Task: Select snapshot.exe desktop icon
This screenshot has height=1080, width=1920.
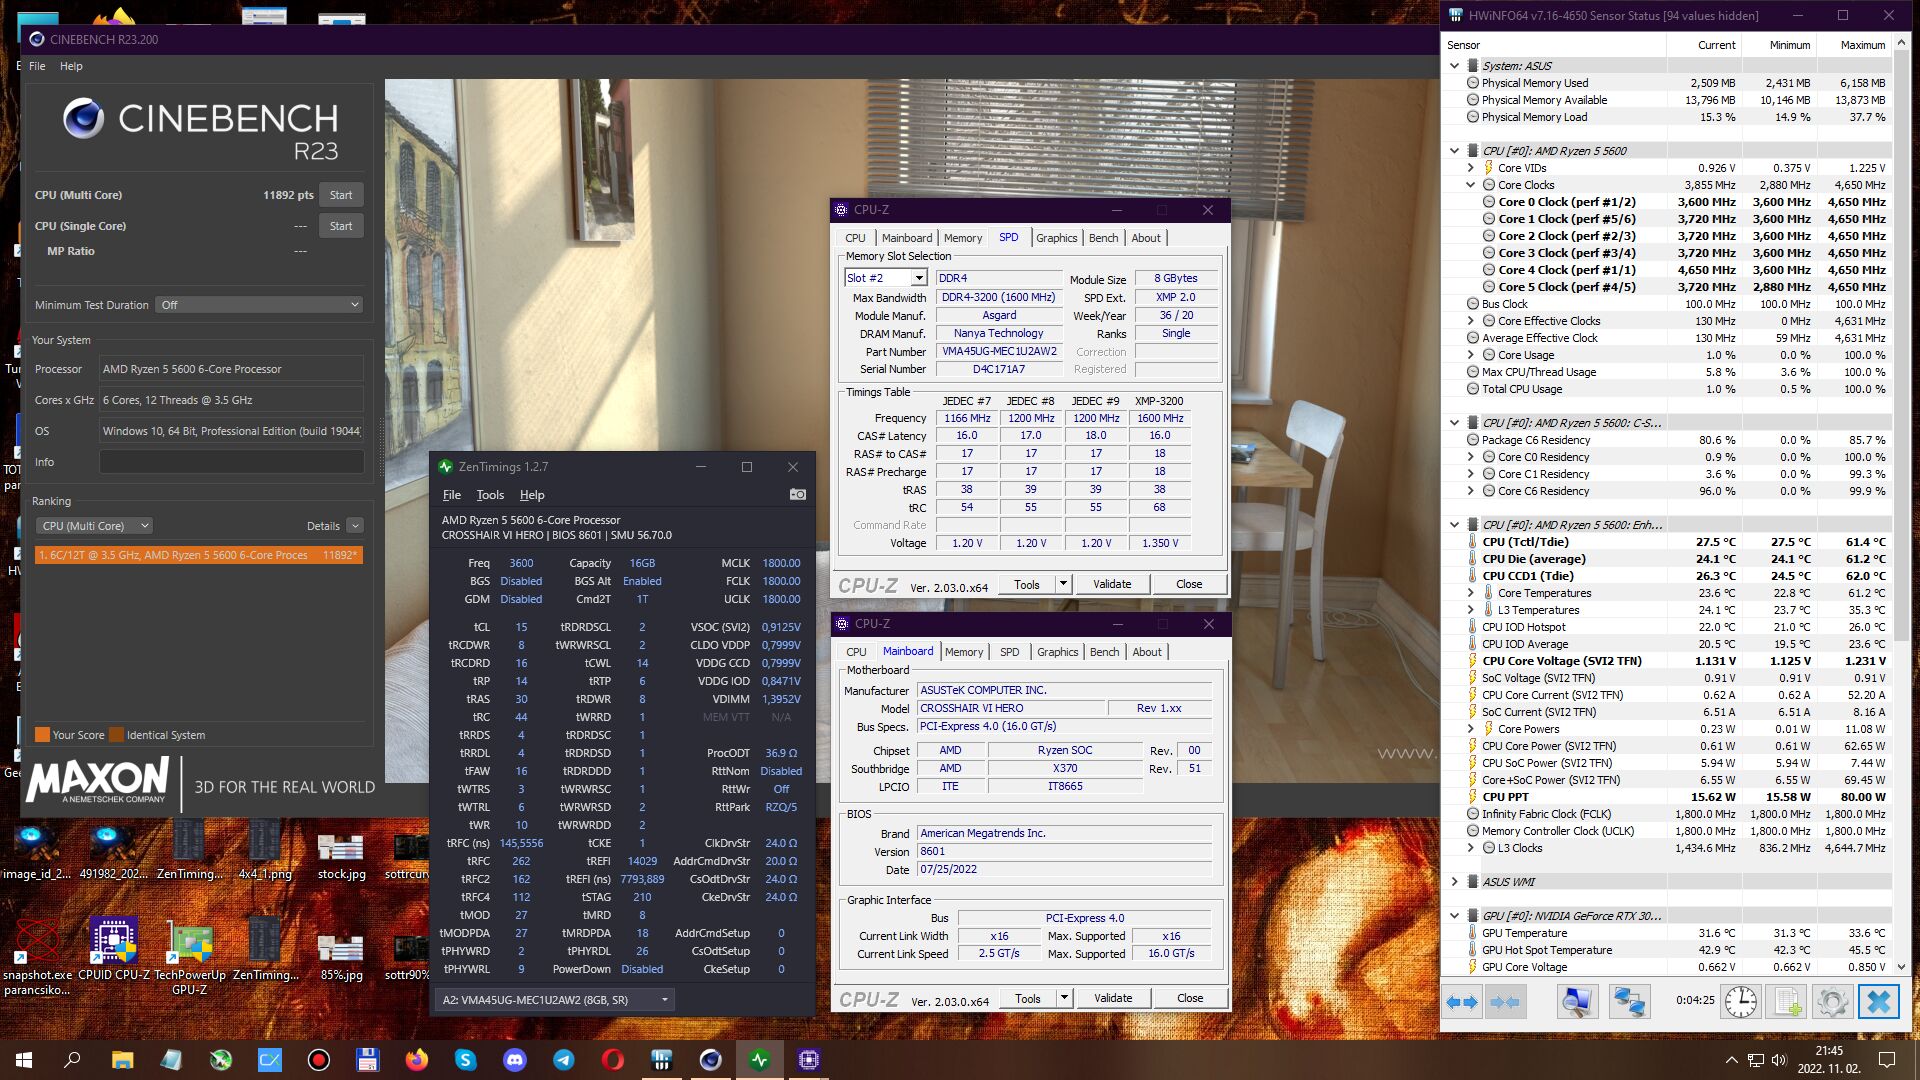Action: tap(37, 957)
